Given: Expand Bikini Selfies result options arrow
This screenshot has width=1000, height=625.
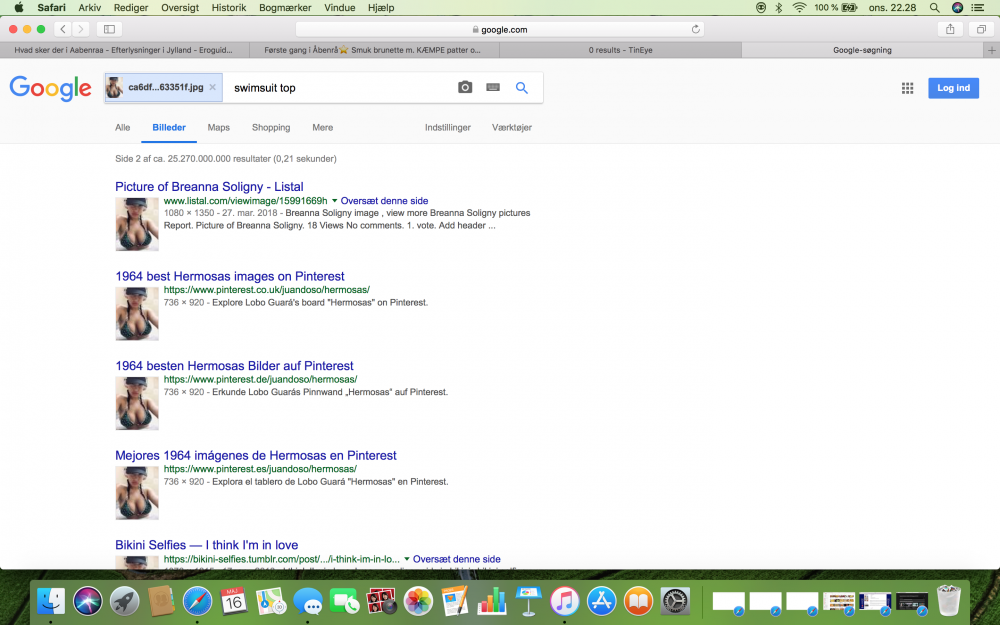Looking at the screenshot, I should tap(406, 559).
